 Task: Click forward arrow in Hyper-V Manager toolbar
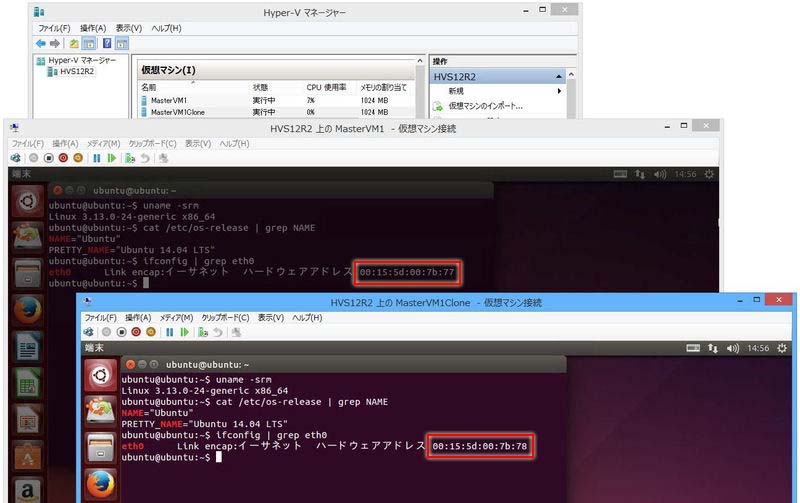pyautogui.click(x=55, y=43)
